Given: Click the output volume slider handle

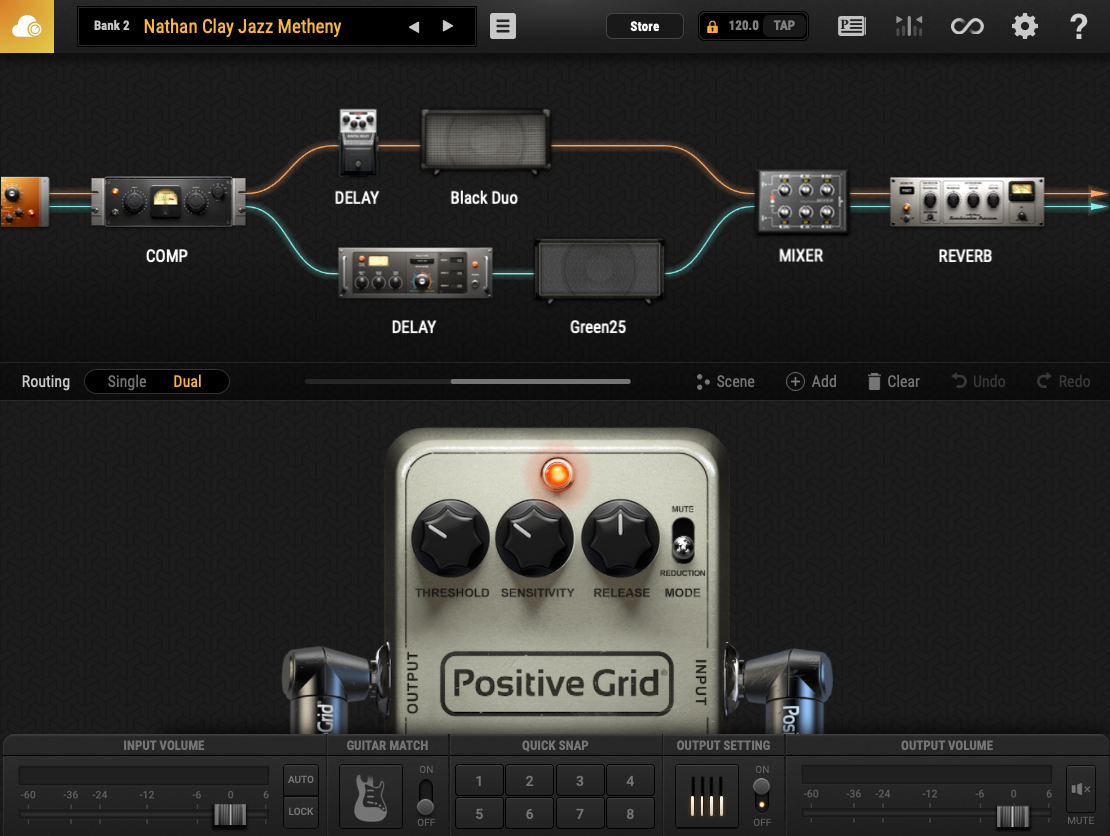Looking at the screenshot, I should click(x=1013, y=815).
